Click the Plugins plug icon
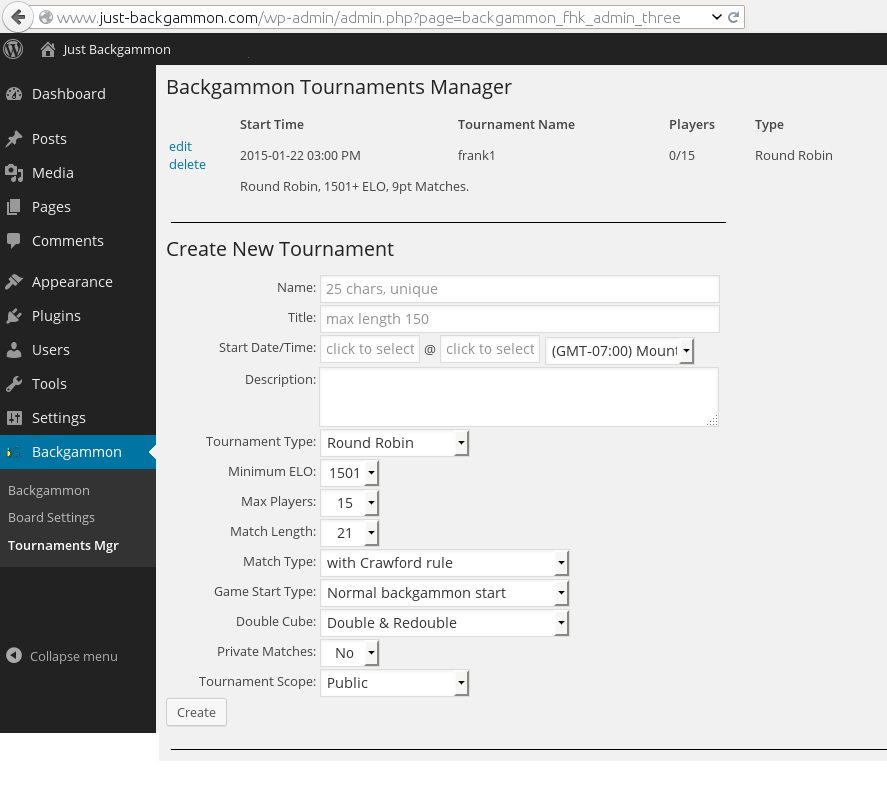Screen dimensions: 887x807 [x=14, y=316]
